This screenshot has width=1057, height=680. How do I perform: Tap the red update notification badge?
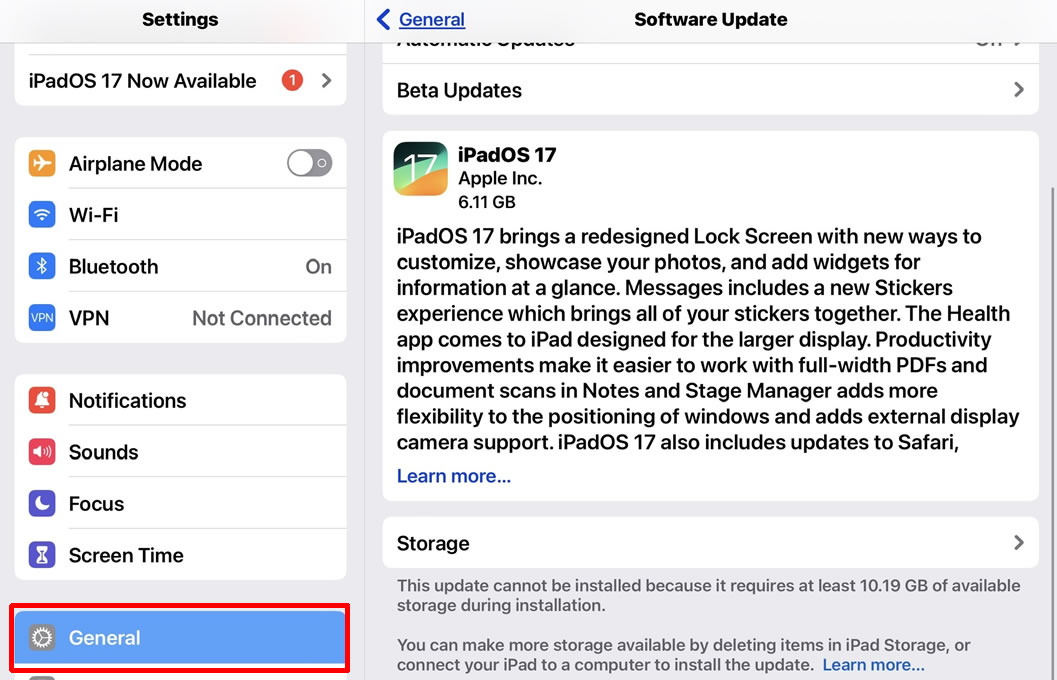(x=292, y=81)
